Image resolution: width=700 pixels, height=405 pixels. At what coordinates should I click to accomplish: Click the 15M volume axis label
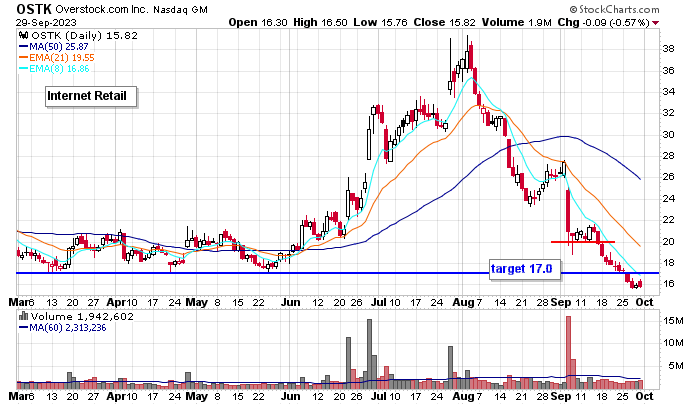point(673,321)
